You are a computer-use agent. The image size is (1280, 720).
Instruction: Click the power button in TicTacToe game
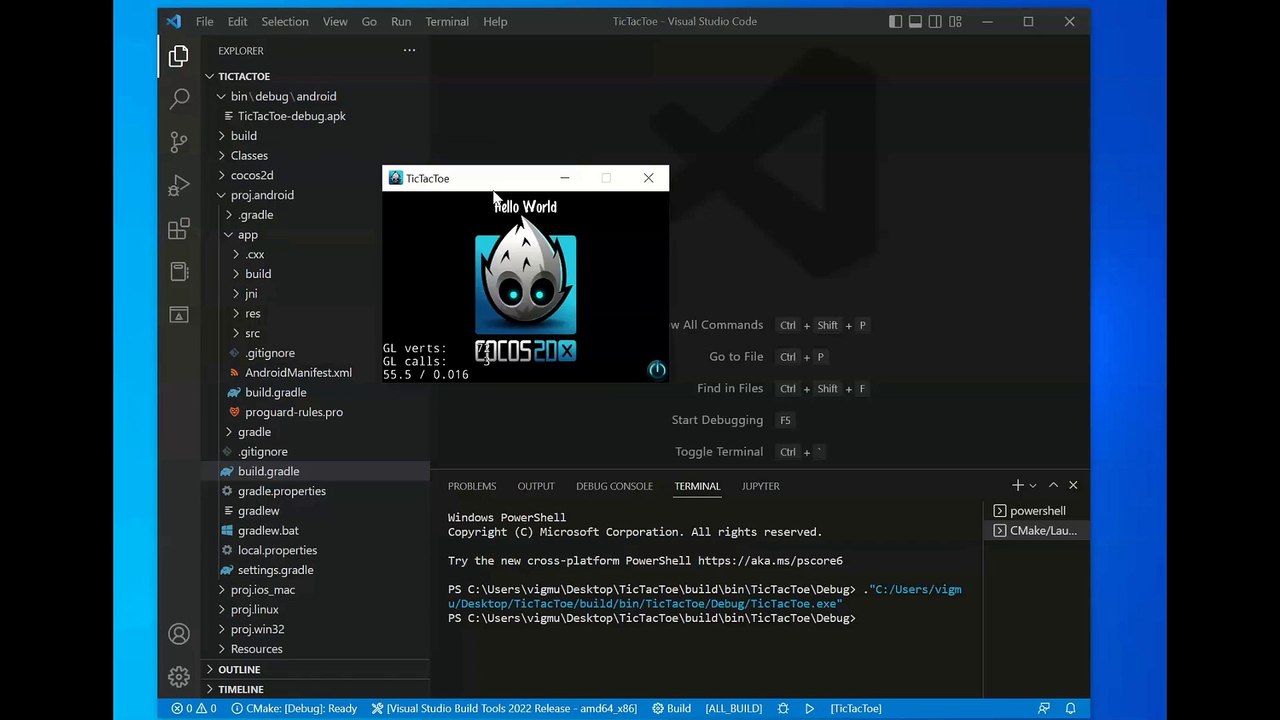point(657,369)
